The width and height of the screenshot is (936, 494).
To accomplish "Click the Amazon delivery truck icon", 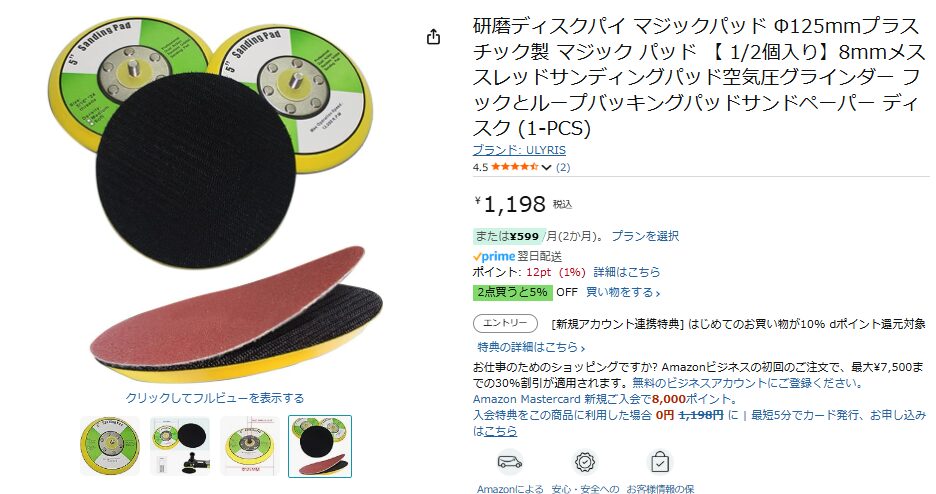I will pos(509,462).
